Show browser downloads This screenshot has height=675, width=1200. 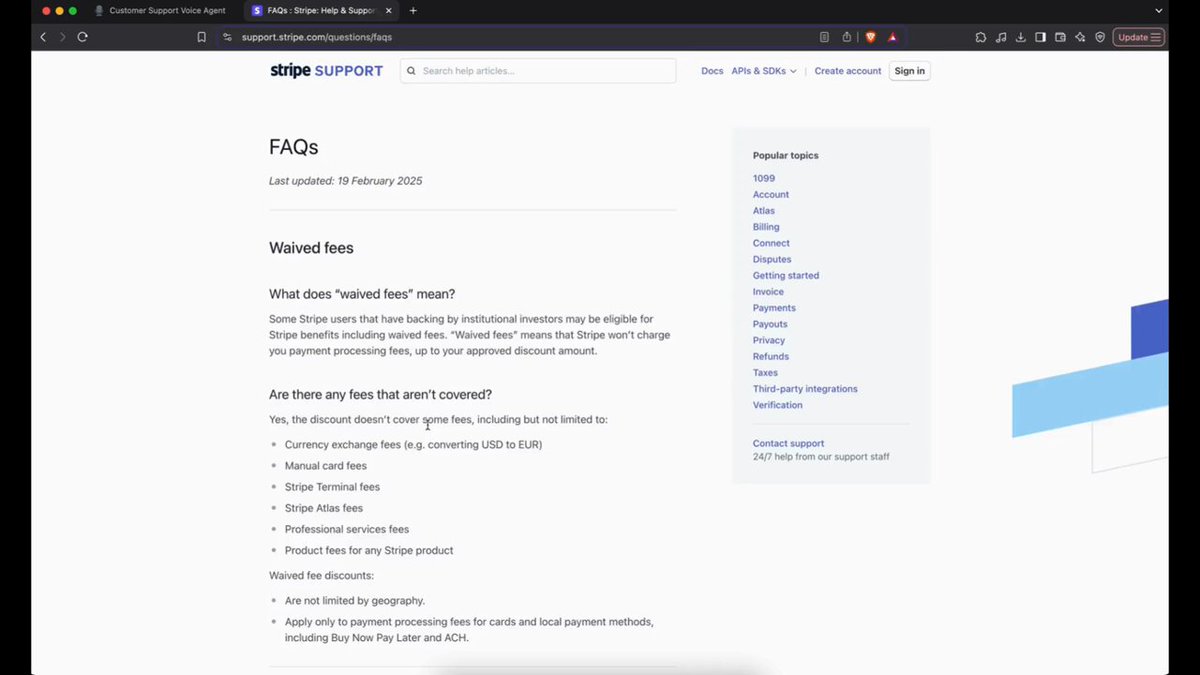[1020, 37]
